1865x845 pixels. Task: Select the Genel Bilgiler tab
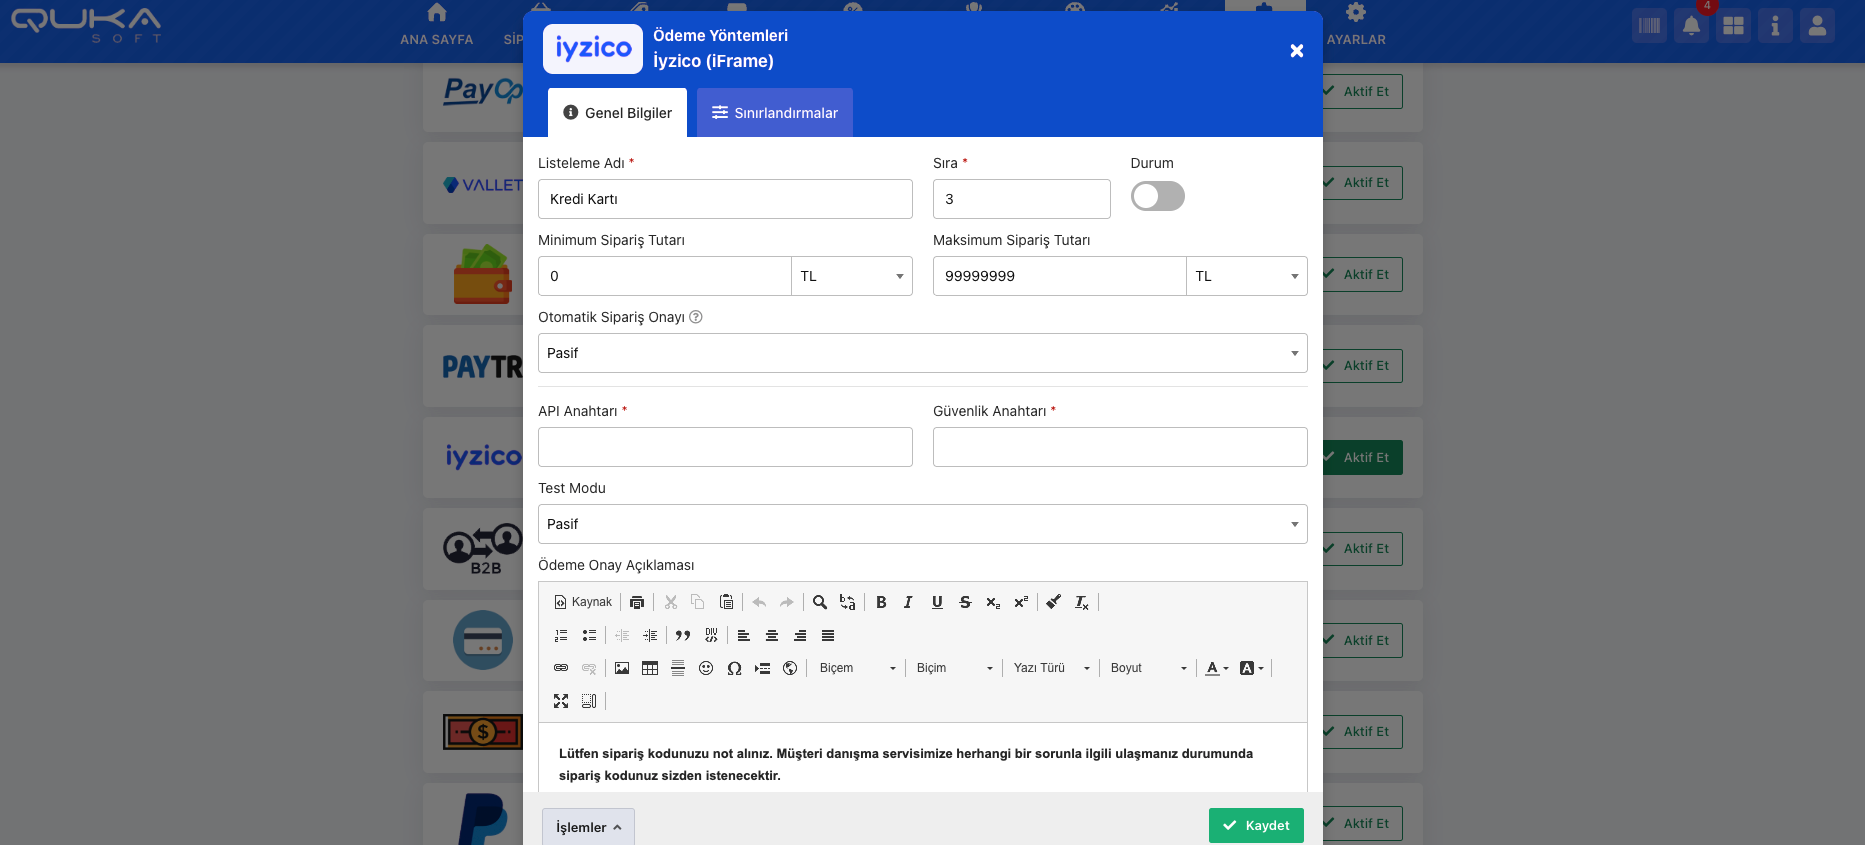(x=617, y=113)
